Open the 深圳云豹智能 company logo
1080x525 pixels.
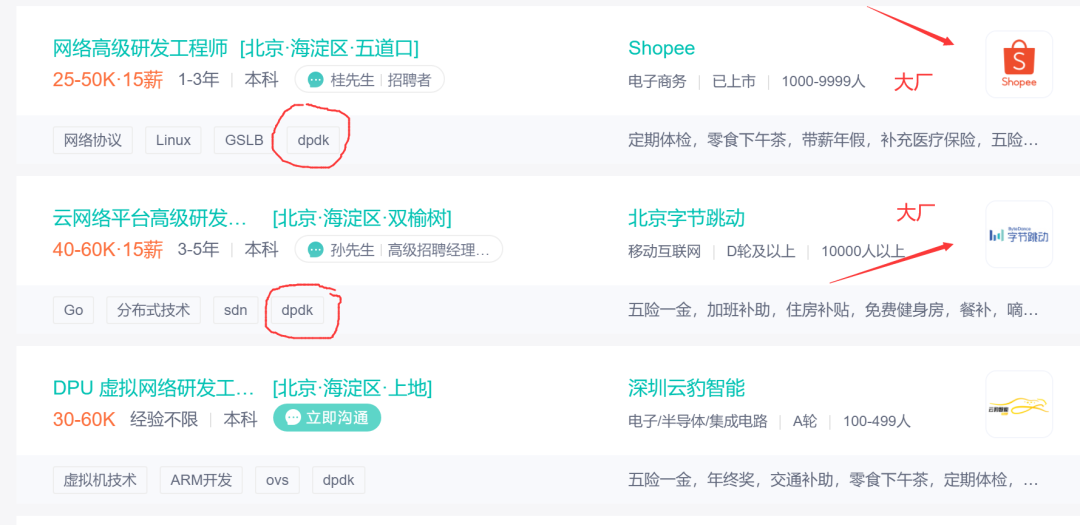[x=1018, y=404]
